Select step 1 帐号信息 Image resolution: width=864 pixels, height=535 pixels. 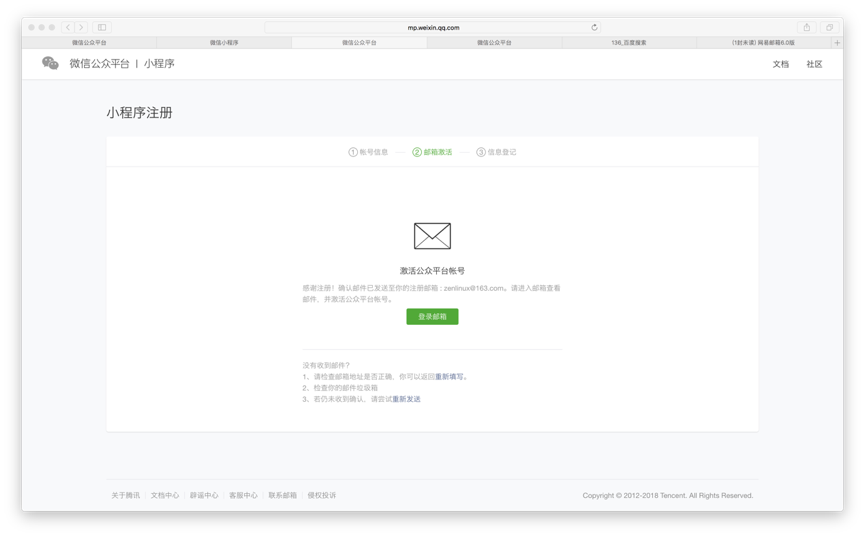[x=368, y=152]
